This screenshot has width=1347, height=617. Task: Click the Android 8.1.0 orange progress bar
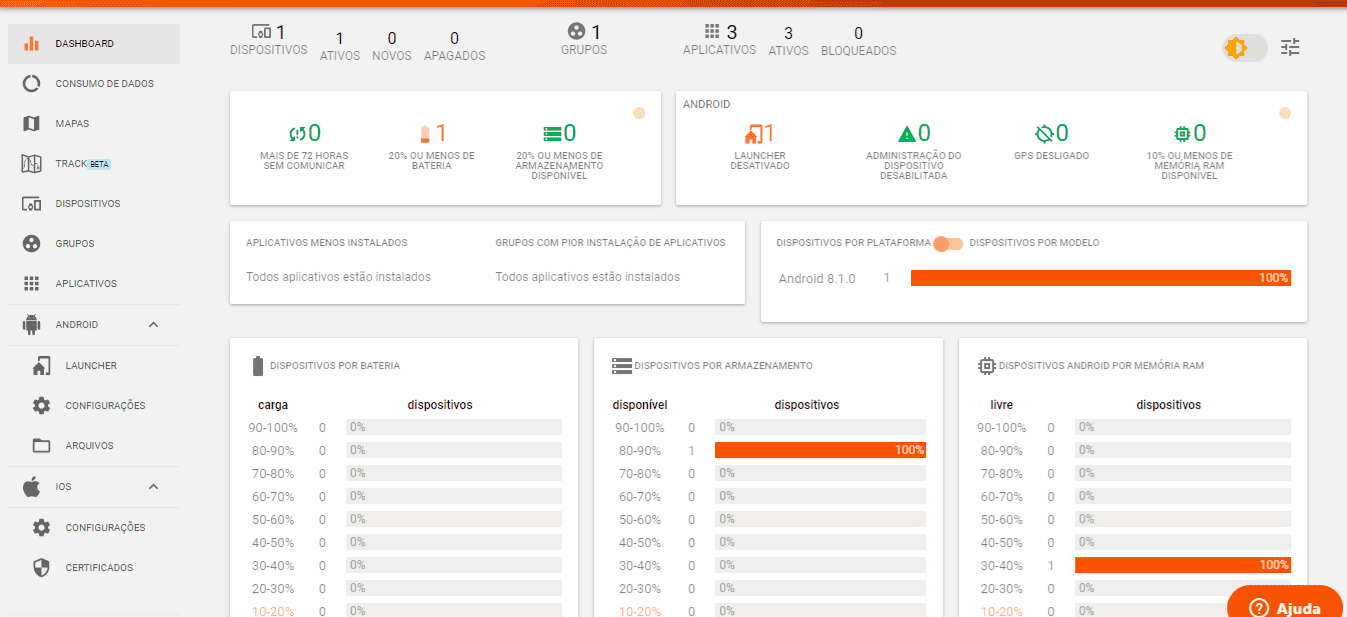click(x=1100, y=278)
